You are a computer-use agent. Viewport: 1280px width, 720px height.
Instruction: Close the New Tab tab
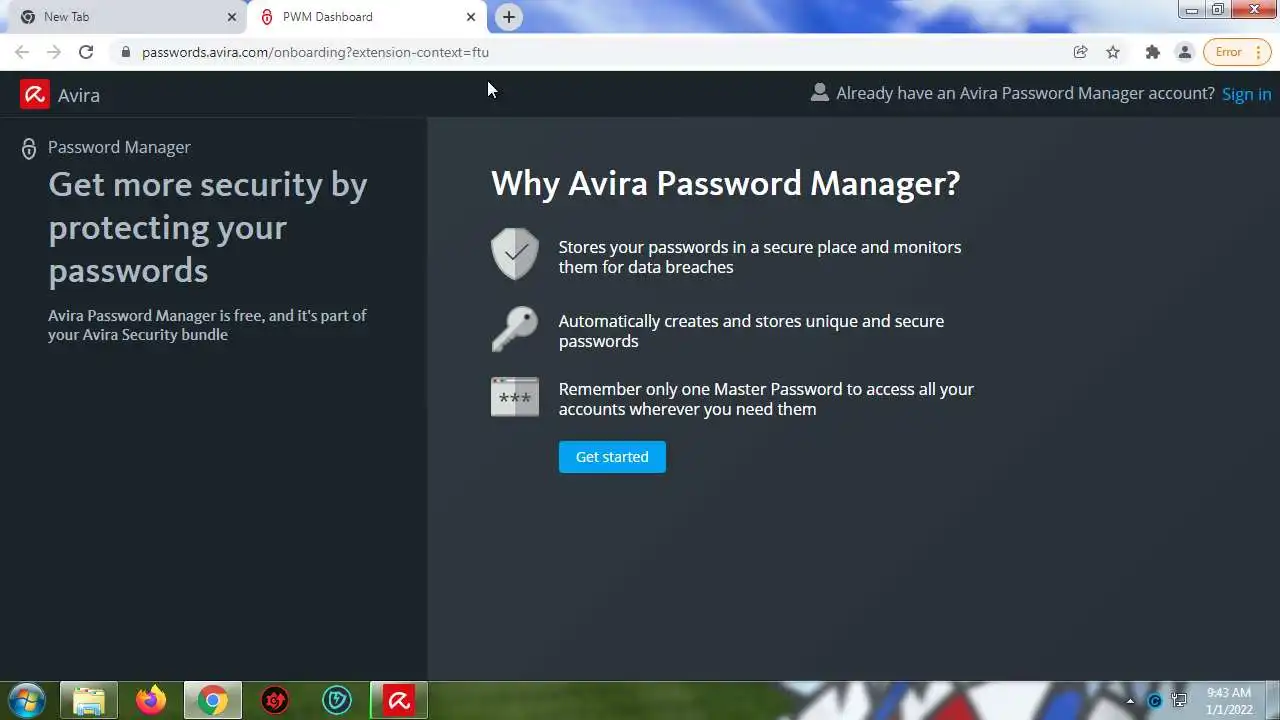[232, 17]
